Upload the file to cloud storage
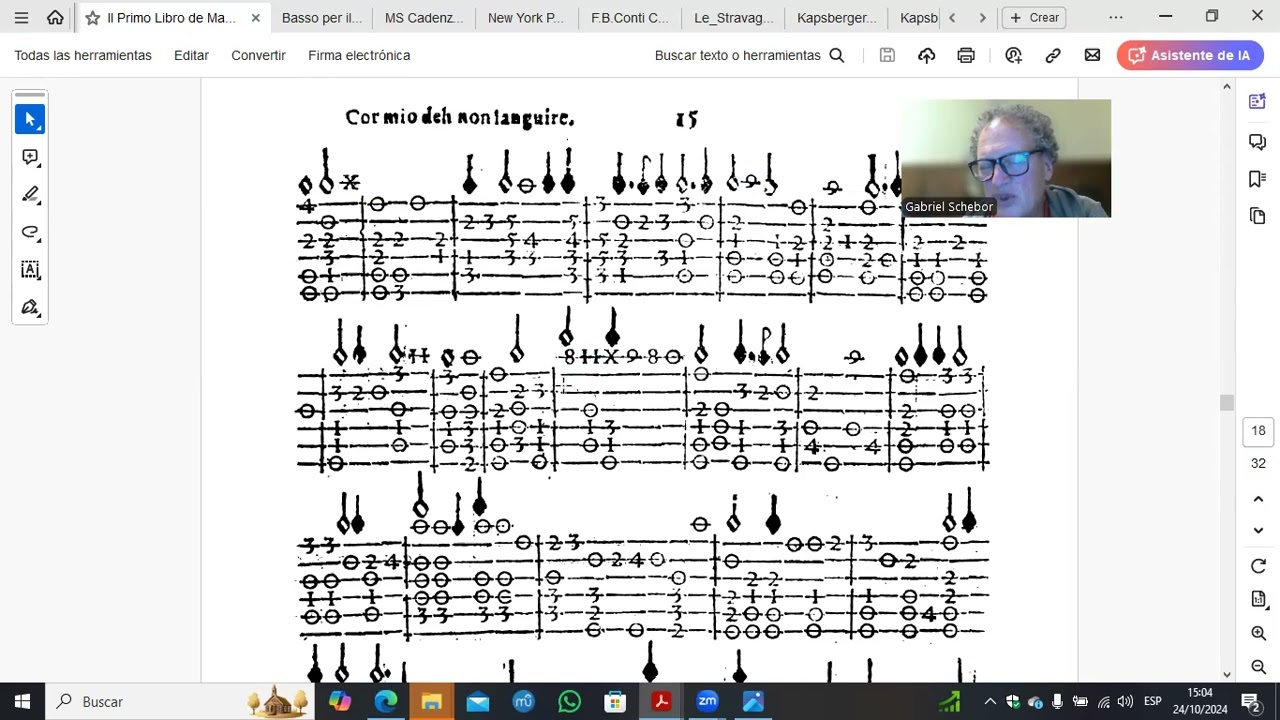 927,55
